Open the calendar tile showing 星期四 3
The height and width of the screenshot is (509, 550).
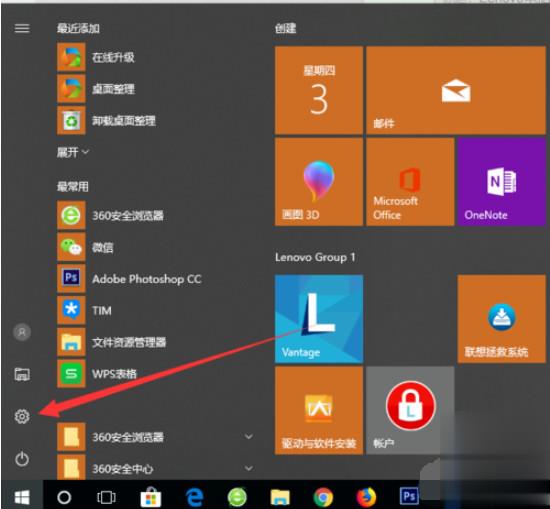pyautogui.click(x=319, y=90)
